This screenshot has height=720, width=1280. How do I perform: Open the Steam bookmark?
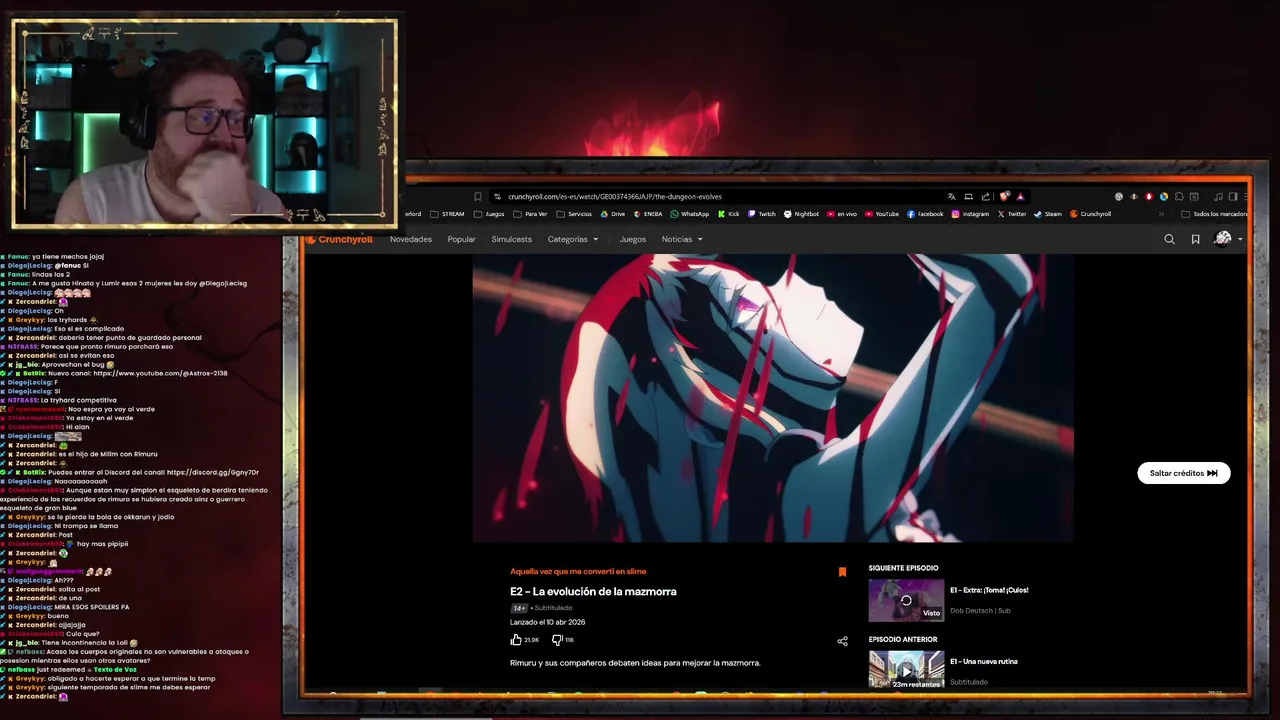point(1048,214)
